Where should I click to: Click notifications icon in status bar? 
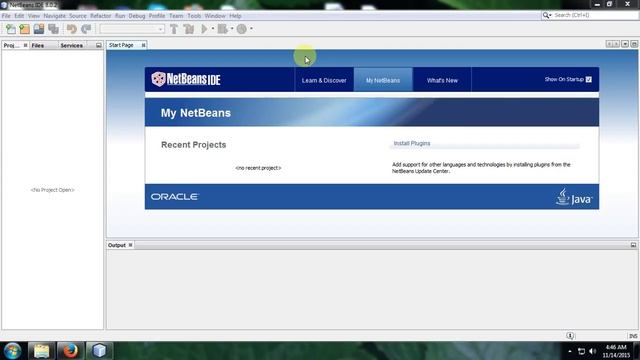pyautogui.click(x=570, y=336)
